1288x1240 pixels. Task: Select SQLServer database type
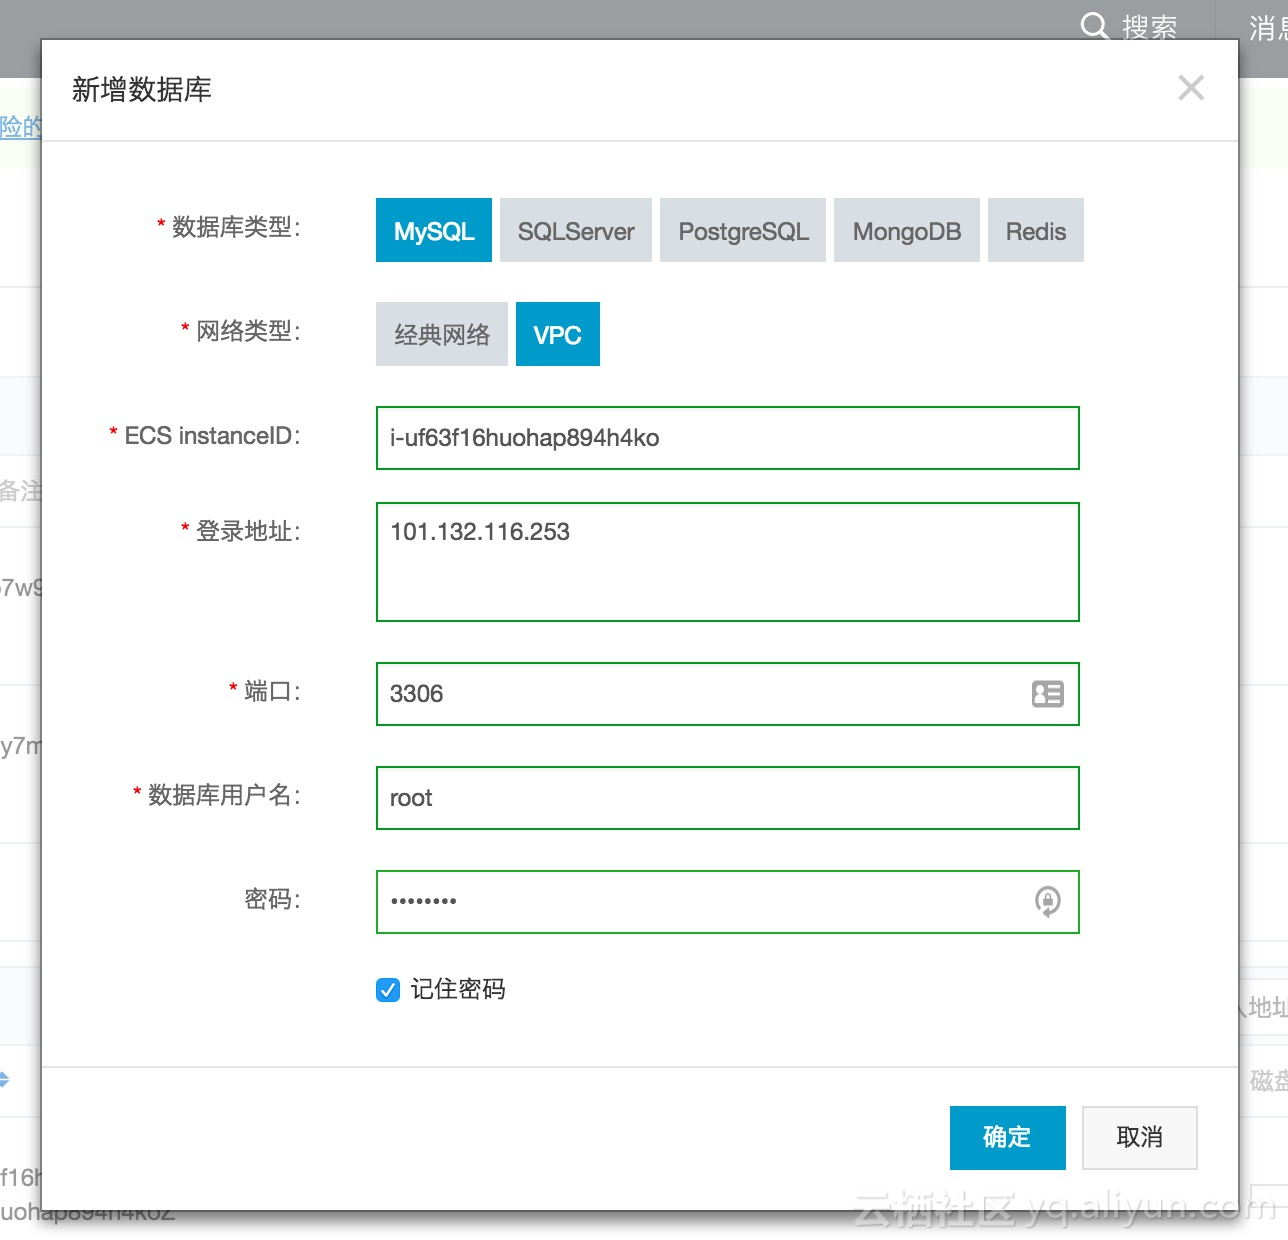click(576, 230)
